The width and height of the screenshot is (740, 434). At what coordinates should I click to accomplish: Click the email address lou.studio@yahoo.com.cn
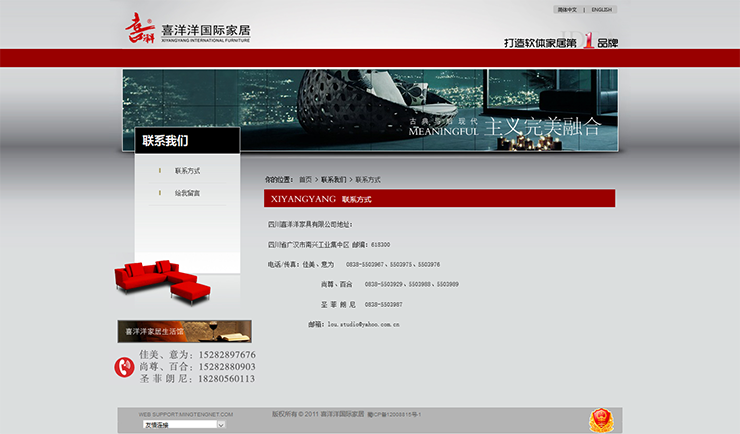[x=366, y=325]
